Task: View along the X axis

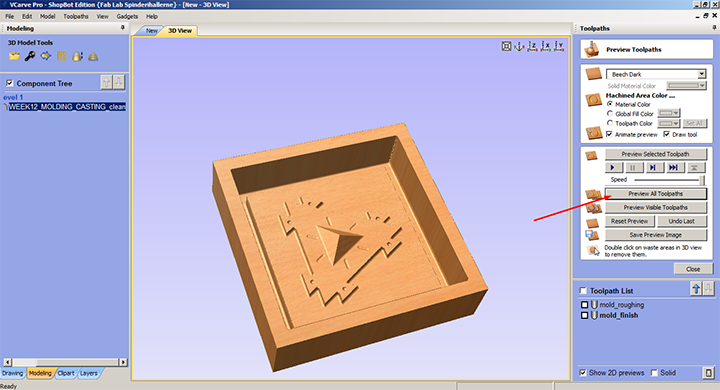Action: tap(546, 46)
